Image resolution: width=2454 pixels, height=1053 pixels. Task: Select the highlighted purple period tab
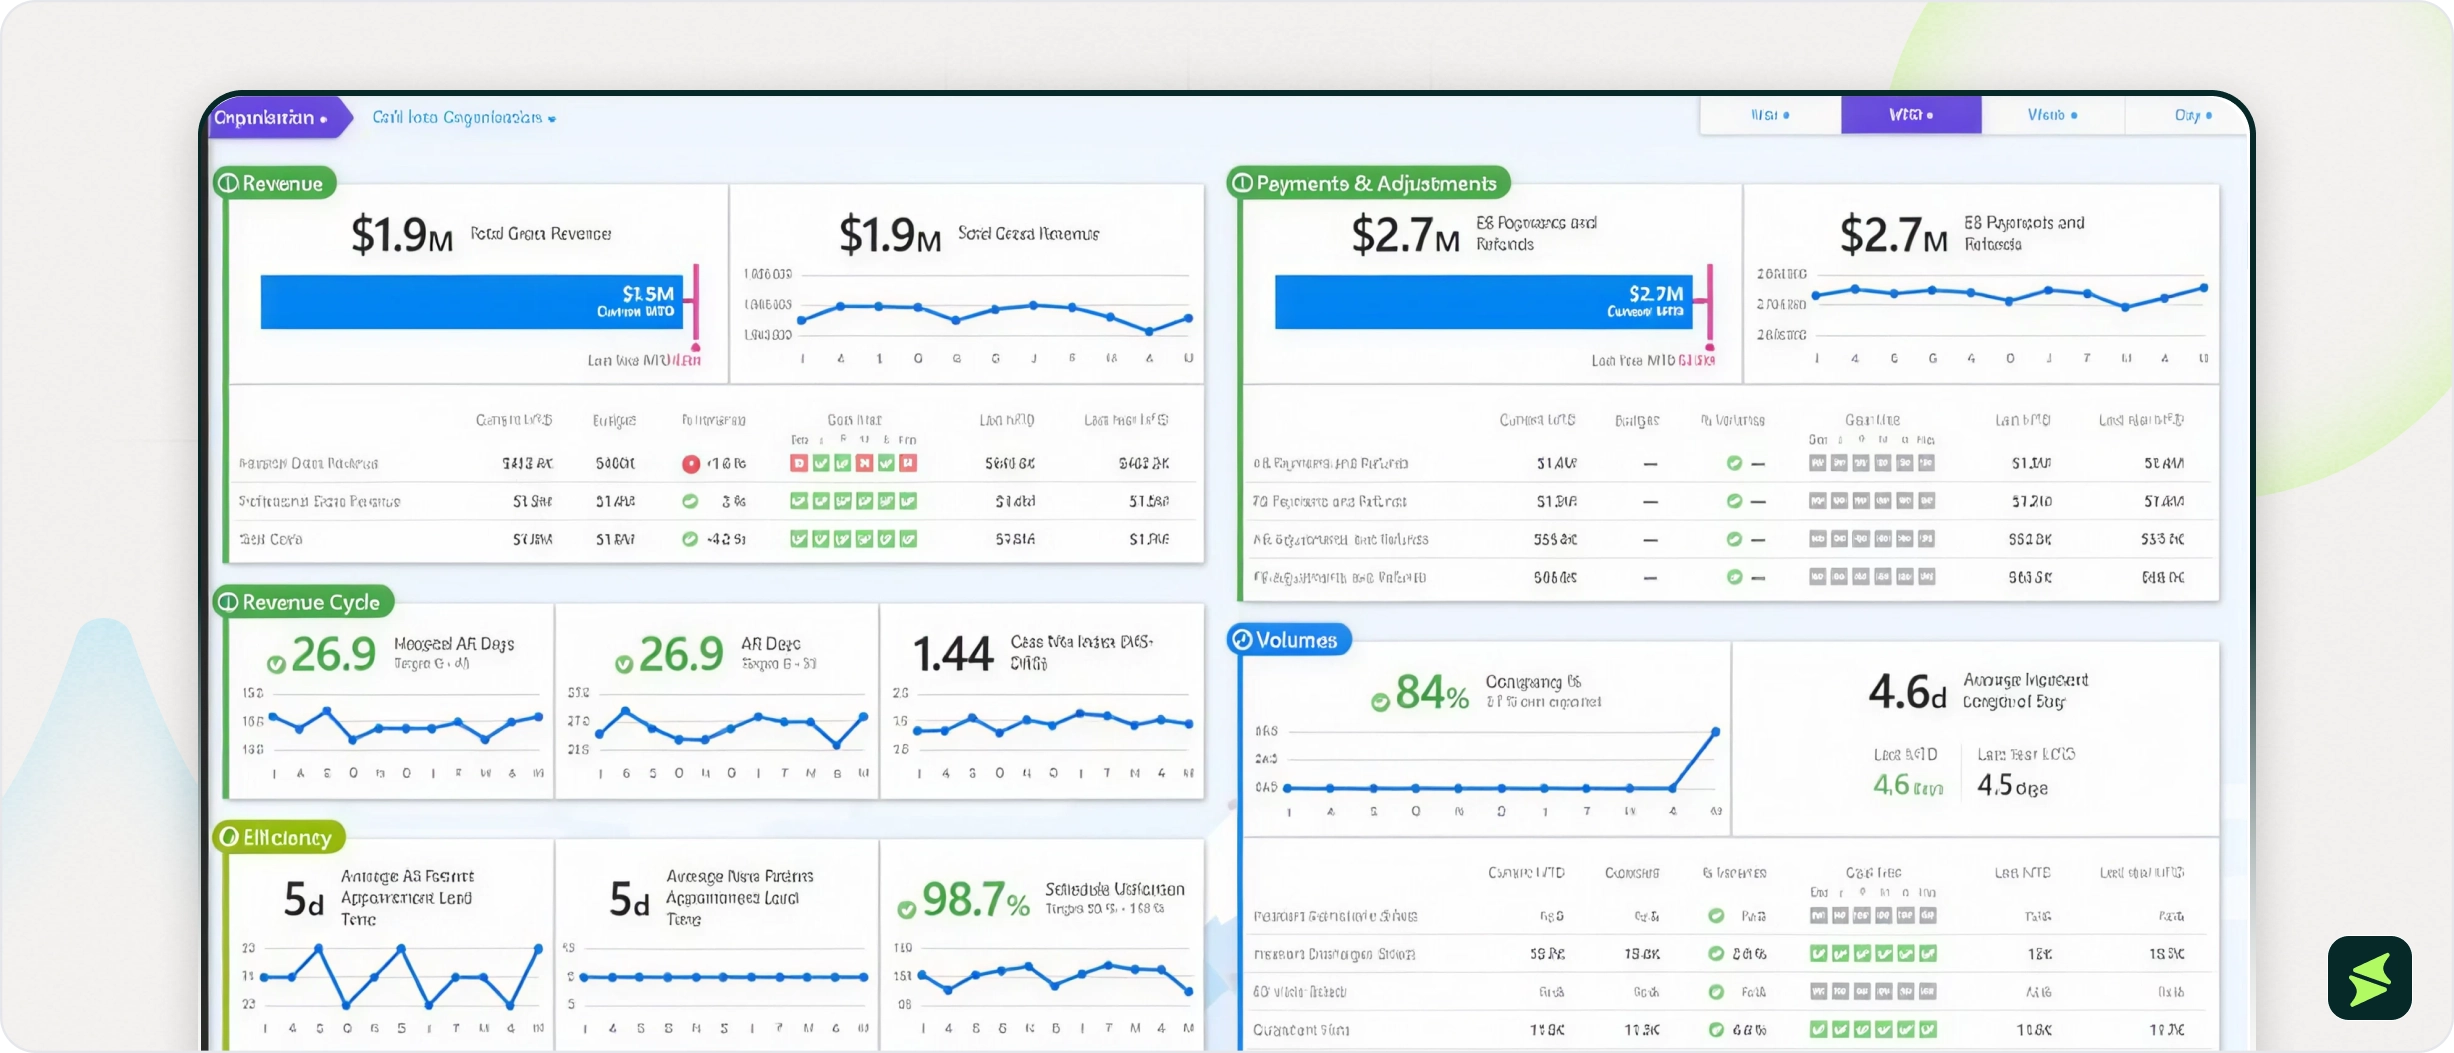click(x=1911, y=115)
